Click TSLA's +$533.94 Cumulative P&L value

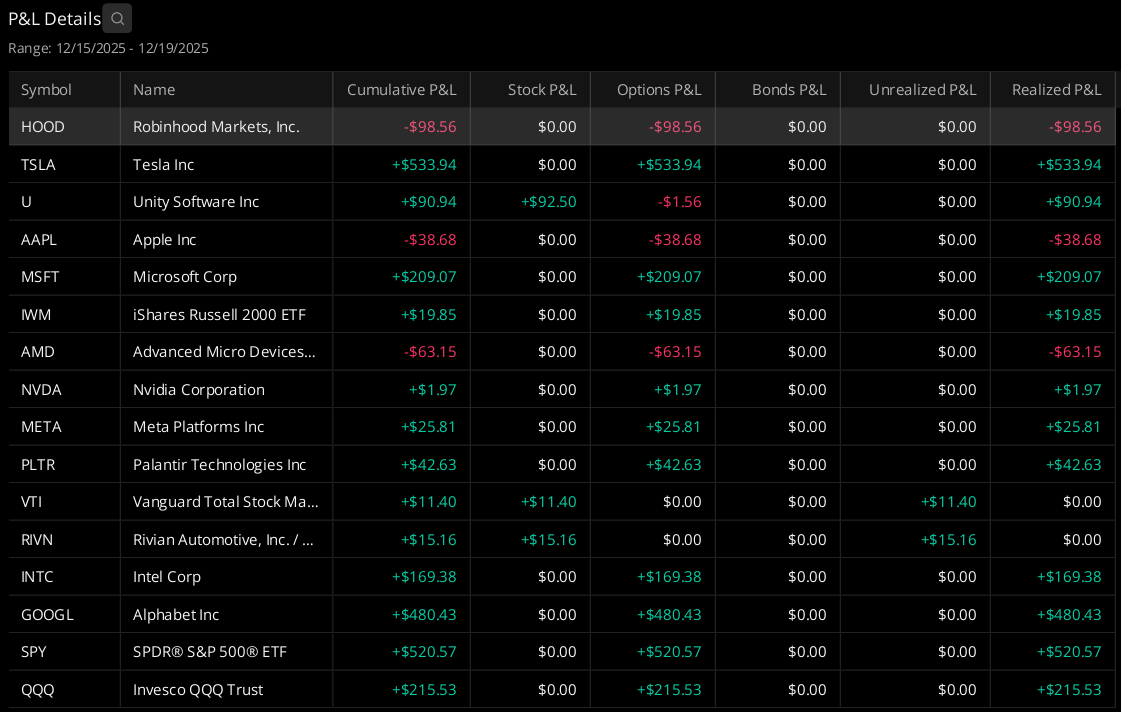pos(424,164)
